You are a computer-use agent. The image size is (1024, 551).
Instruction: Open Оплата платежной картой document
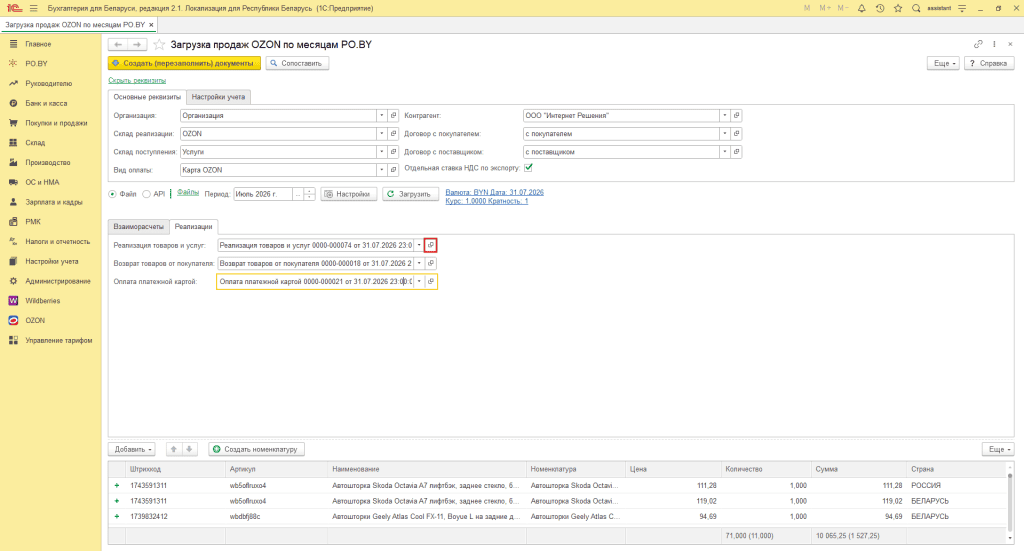pyautogui.click(x=430, y=281)
